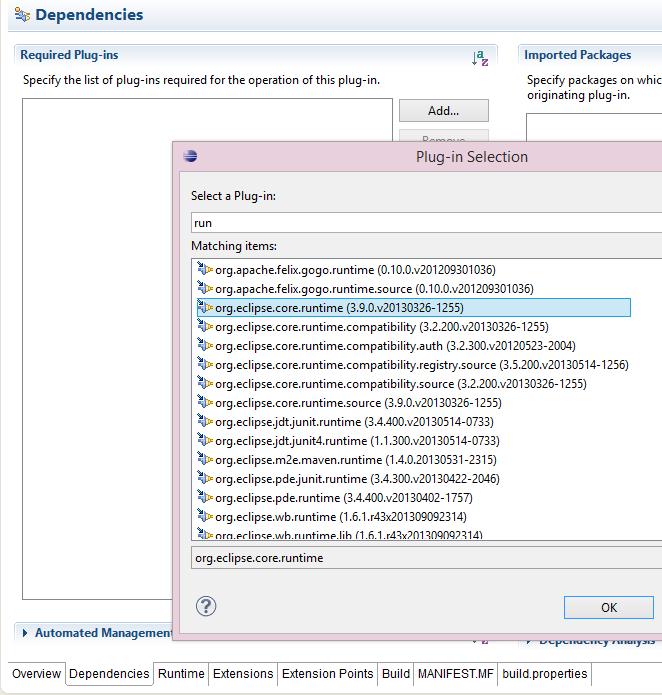Click plug-in icon beside org.eclipse.m2e.maven.runtime
This screenshot has width=662, height=695.
click(205, 459)
